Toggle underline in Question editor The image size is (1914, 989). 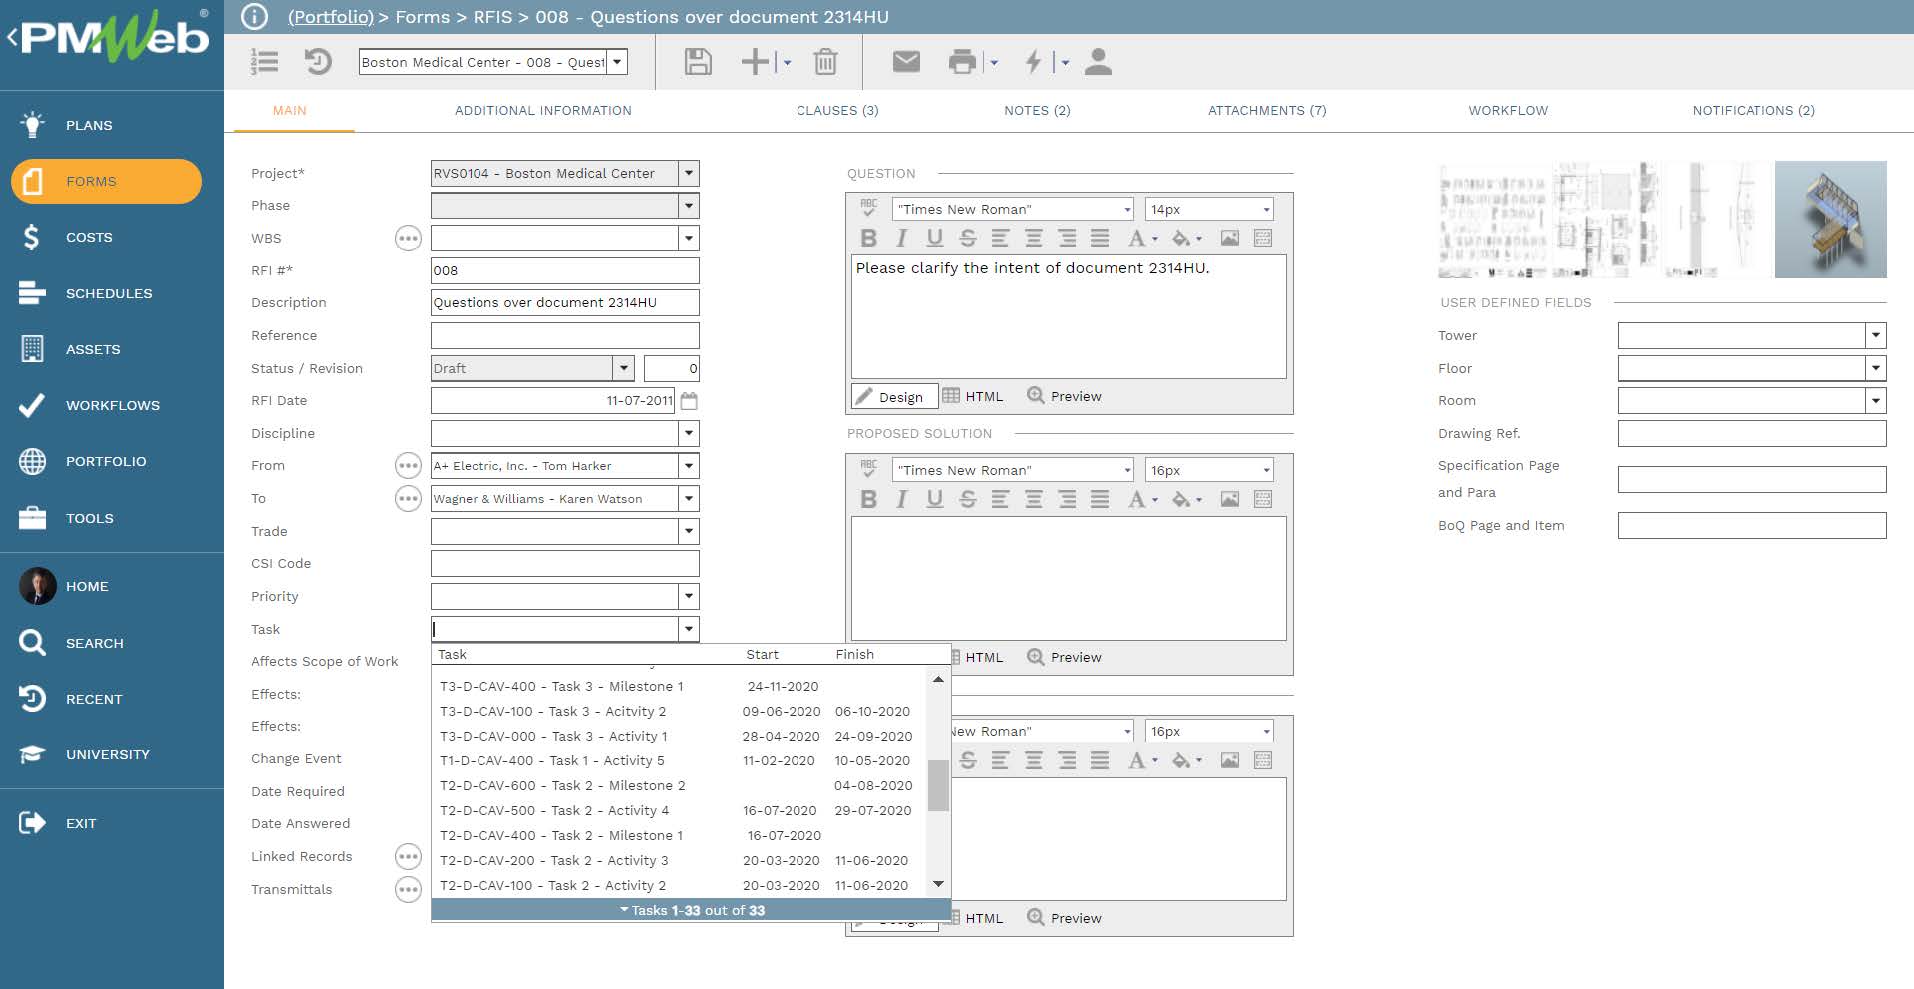pos(934,238)
